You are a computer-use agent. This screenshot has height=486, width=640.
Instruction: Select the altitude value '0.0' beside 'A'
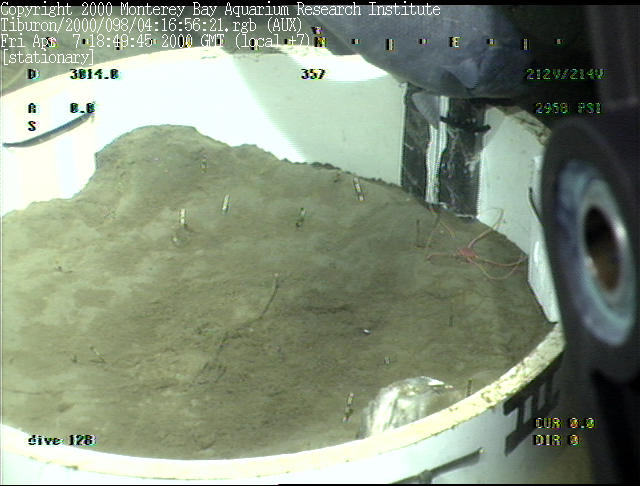pos(82,108)
